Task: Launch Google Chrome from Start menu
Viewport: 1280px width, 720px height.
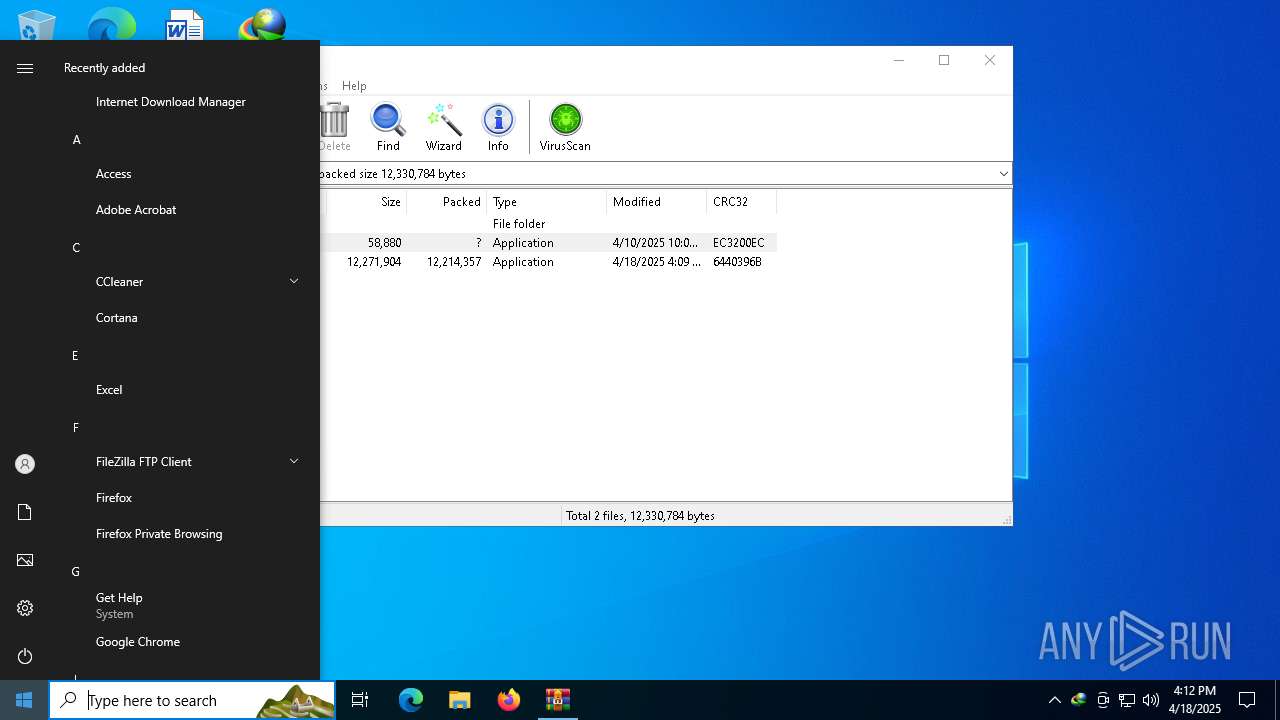Action: click(x=138, y=642)
